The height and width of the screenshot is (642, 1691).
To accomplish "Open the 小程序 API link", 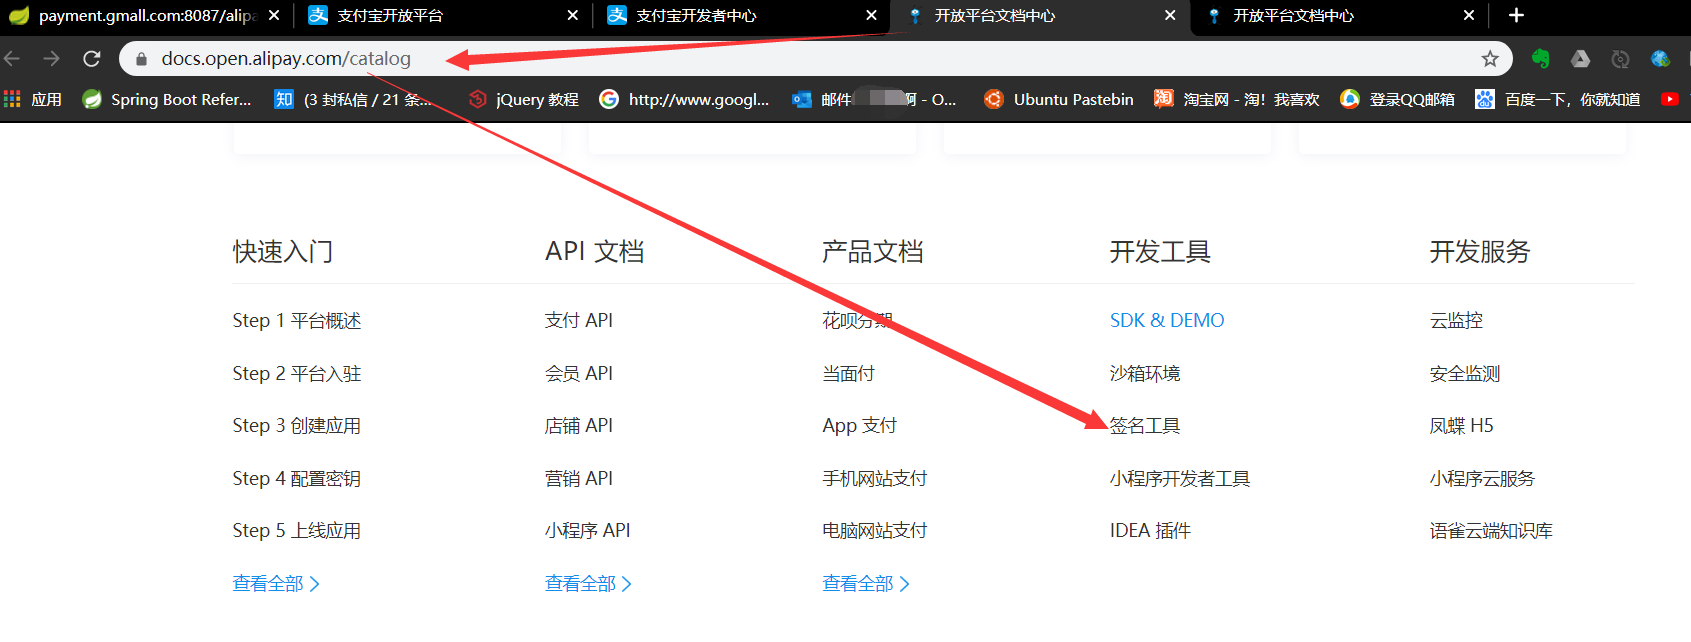I will (x=588, y=531).
